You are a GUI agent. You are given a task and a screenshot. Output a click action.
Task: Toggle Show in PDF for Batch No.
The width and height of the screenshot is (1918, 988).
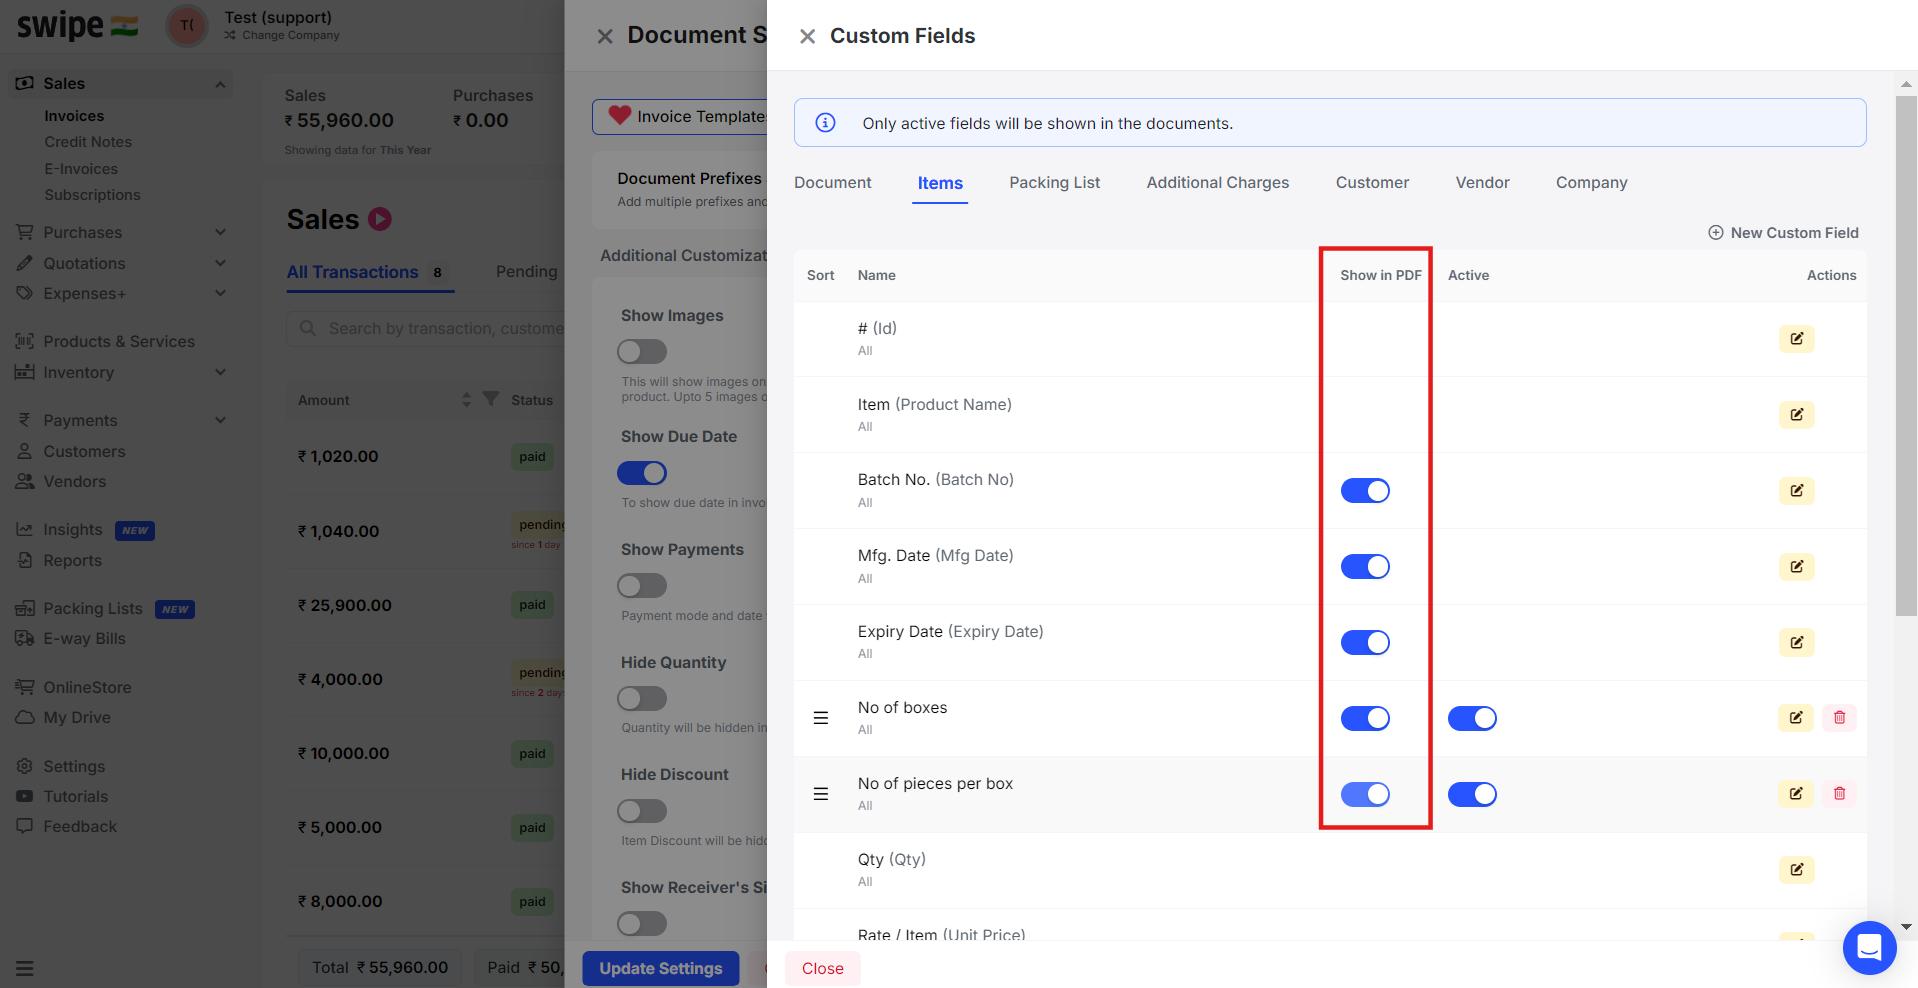pos(1365,491)
